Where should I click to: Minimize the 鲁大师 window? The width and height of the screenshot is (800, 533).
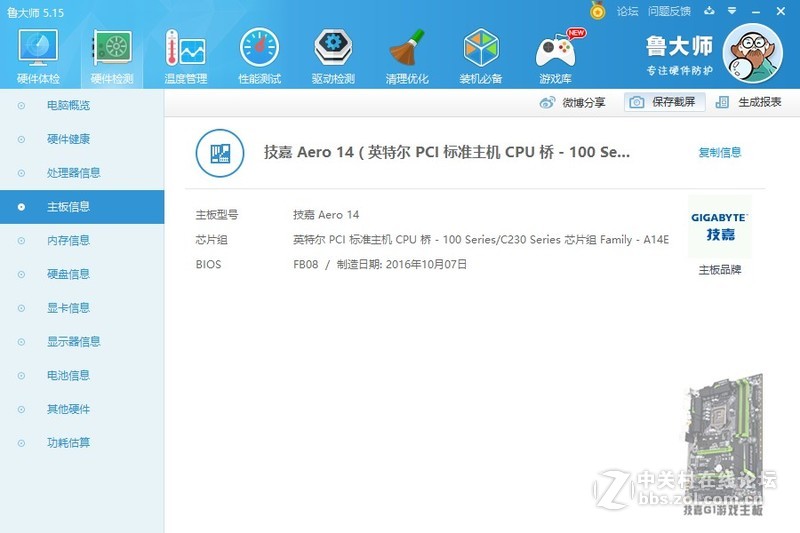[x=756, y=11]
